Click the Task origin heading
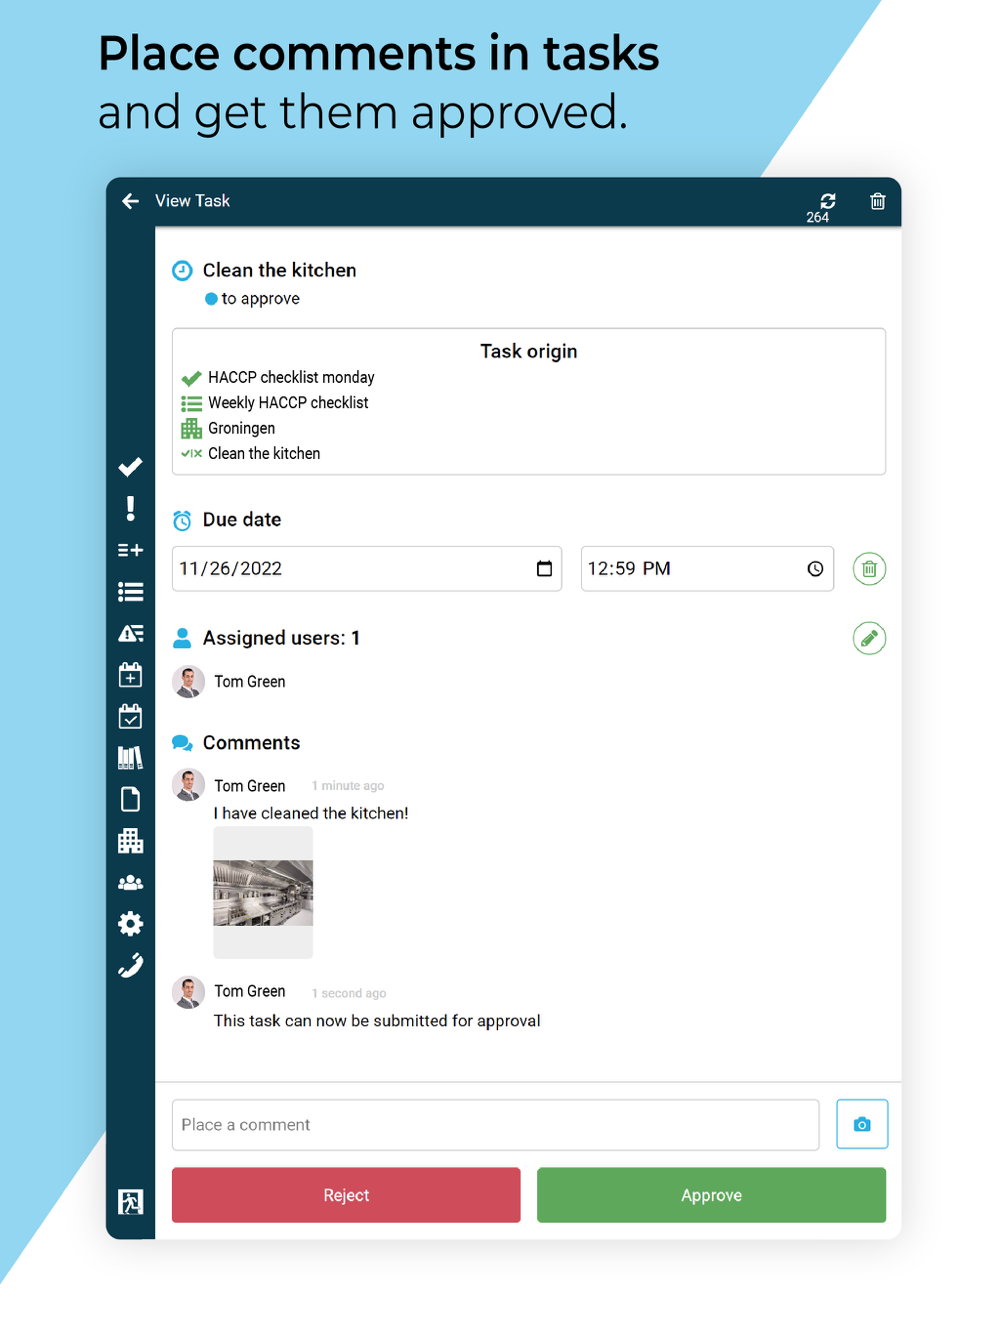The height and width of the screenshot is (1334, 1000). 528,351
